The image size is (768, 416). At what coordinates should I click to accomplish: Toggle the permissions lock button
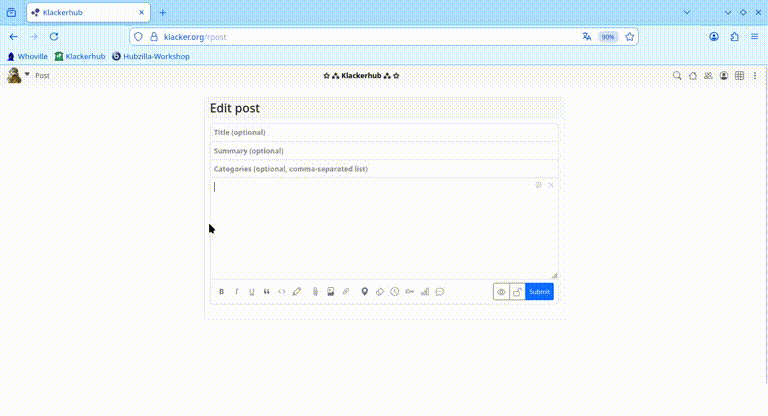pyautogui.click(x=517, y=292)
